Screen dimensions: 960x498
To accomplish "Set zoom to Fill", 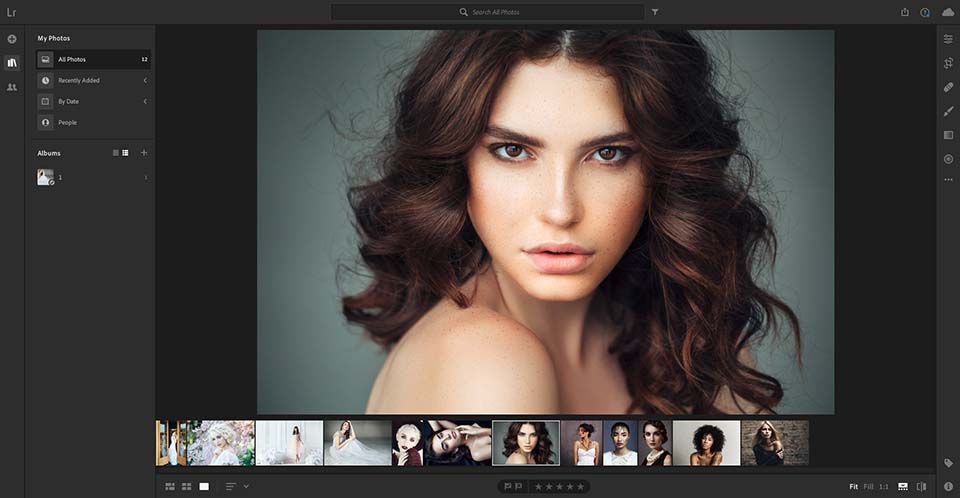I will click(868, 486).
